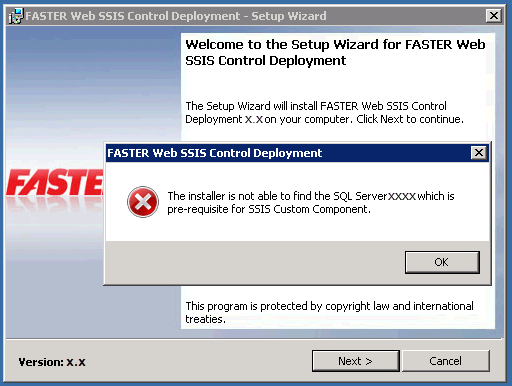Click the SQL Server not found error message
Viewport: 512px width, 386px height.
311,202
